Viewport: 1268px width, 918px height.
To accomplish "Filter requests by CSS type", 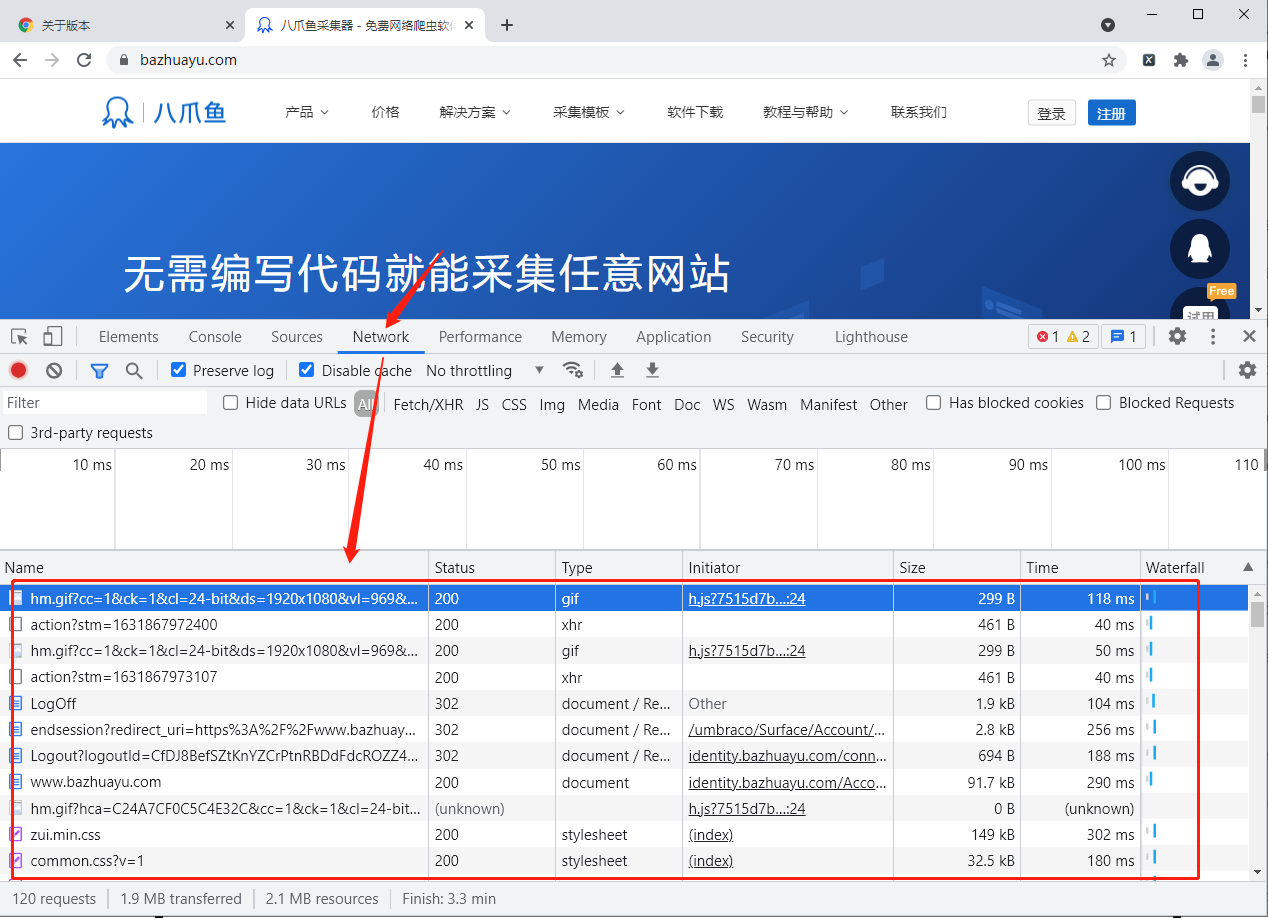I will click(514, 404).
